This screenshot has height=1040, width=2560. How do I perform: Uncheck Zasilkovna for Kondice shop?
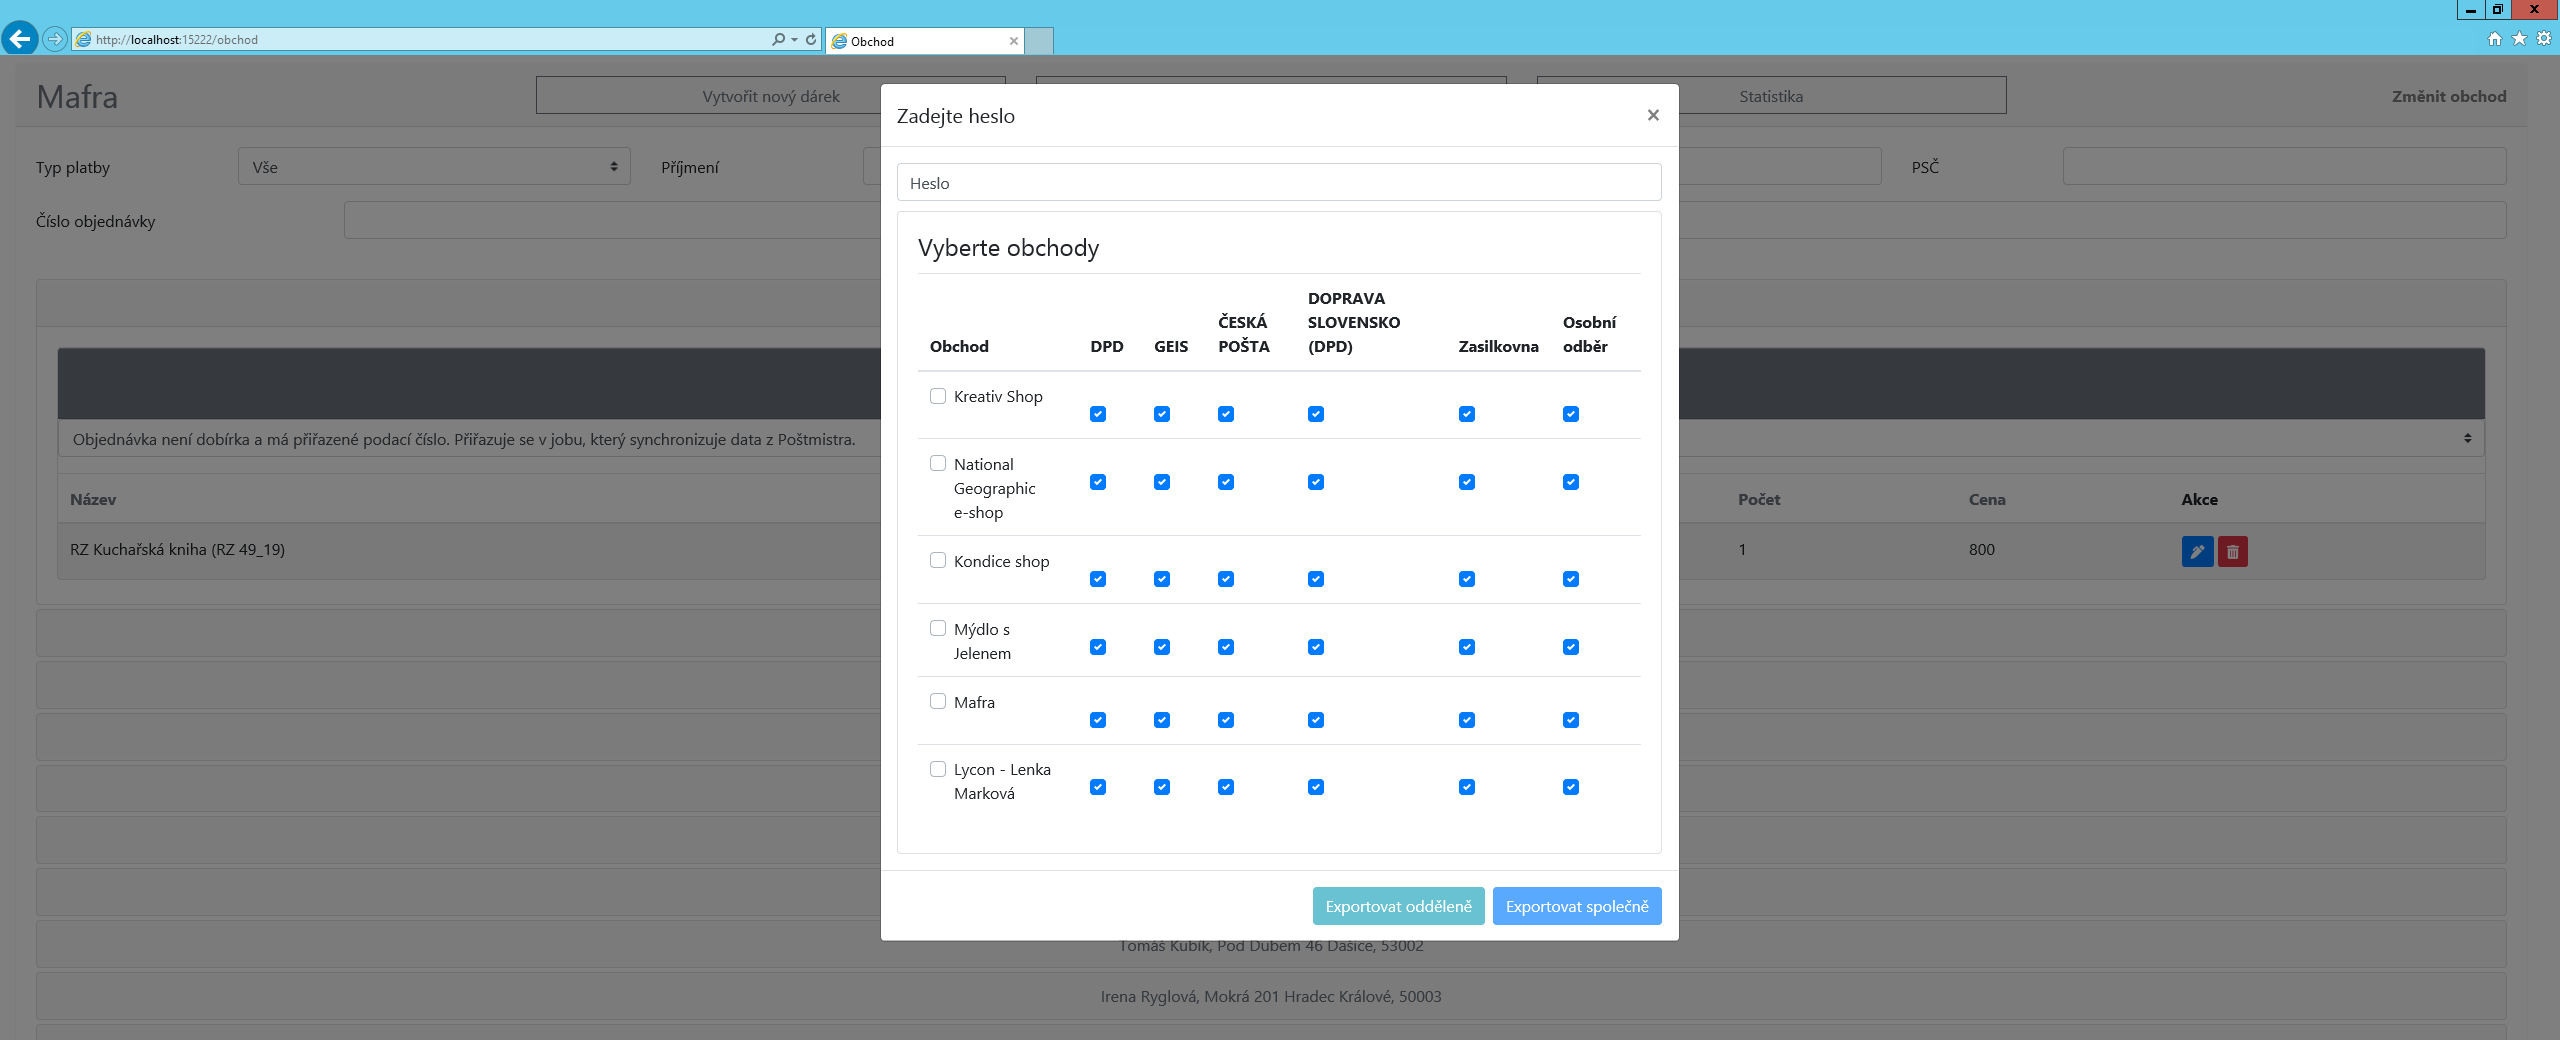pyautogui.click(x=1467, y=579)
